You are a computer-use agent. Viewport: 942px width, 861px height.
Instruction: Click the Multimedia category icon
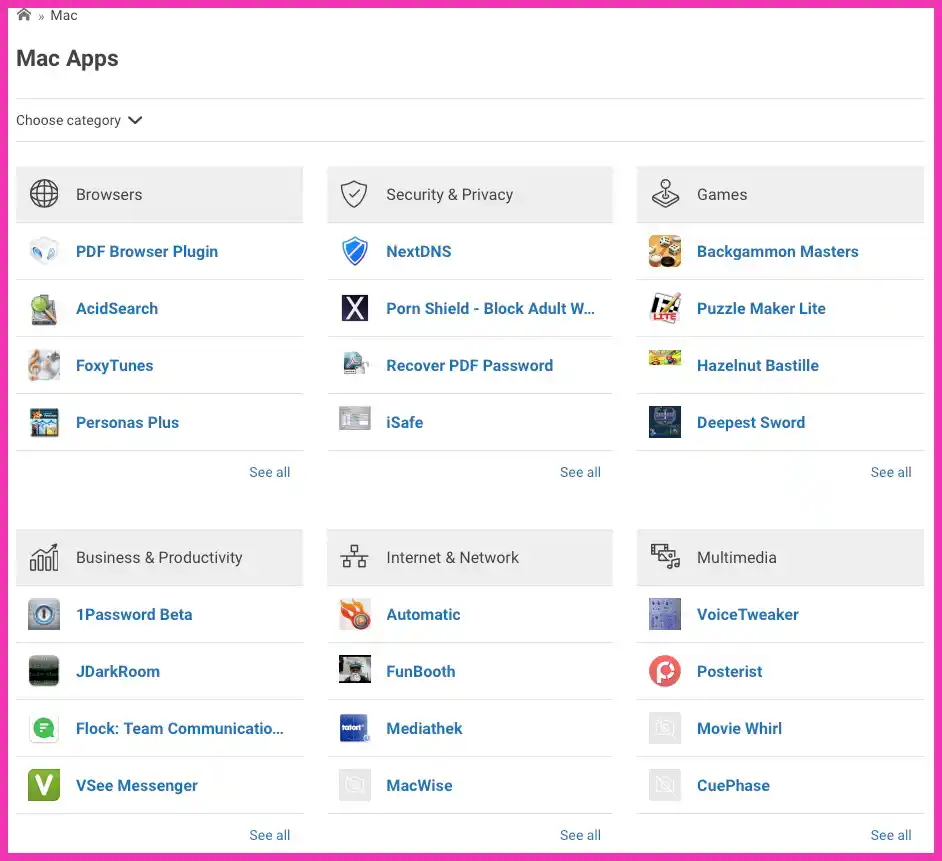click(x=665, y=556)
